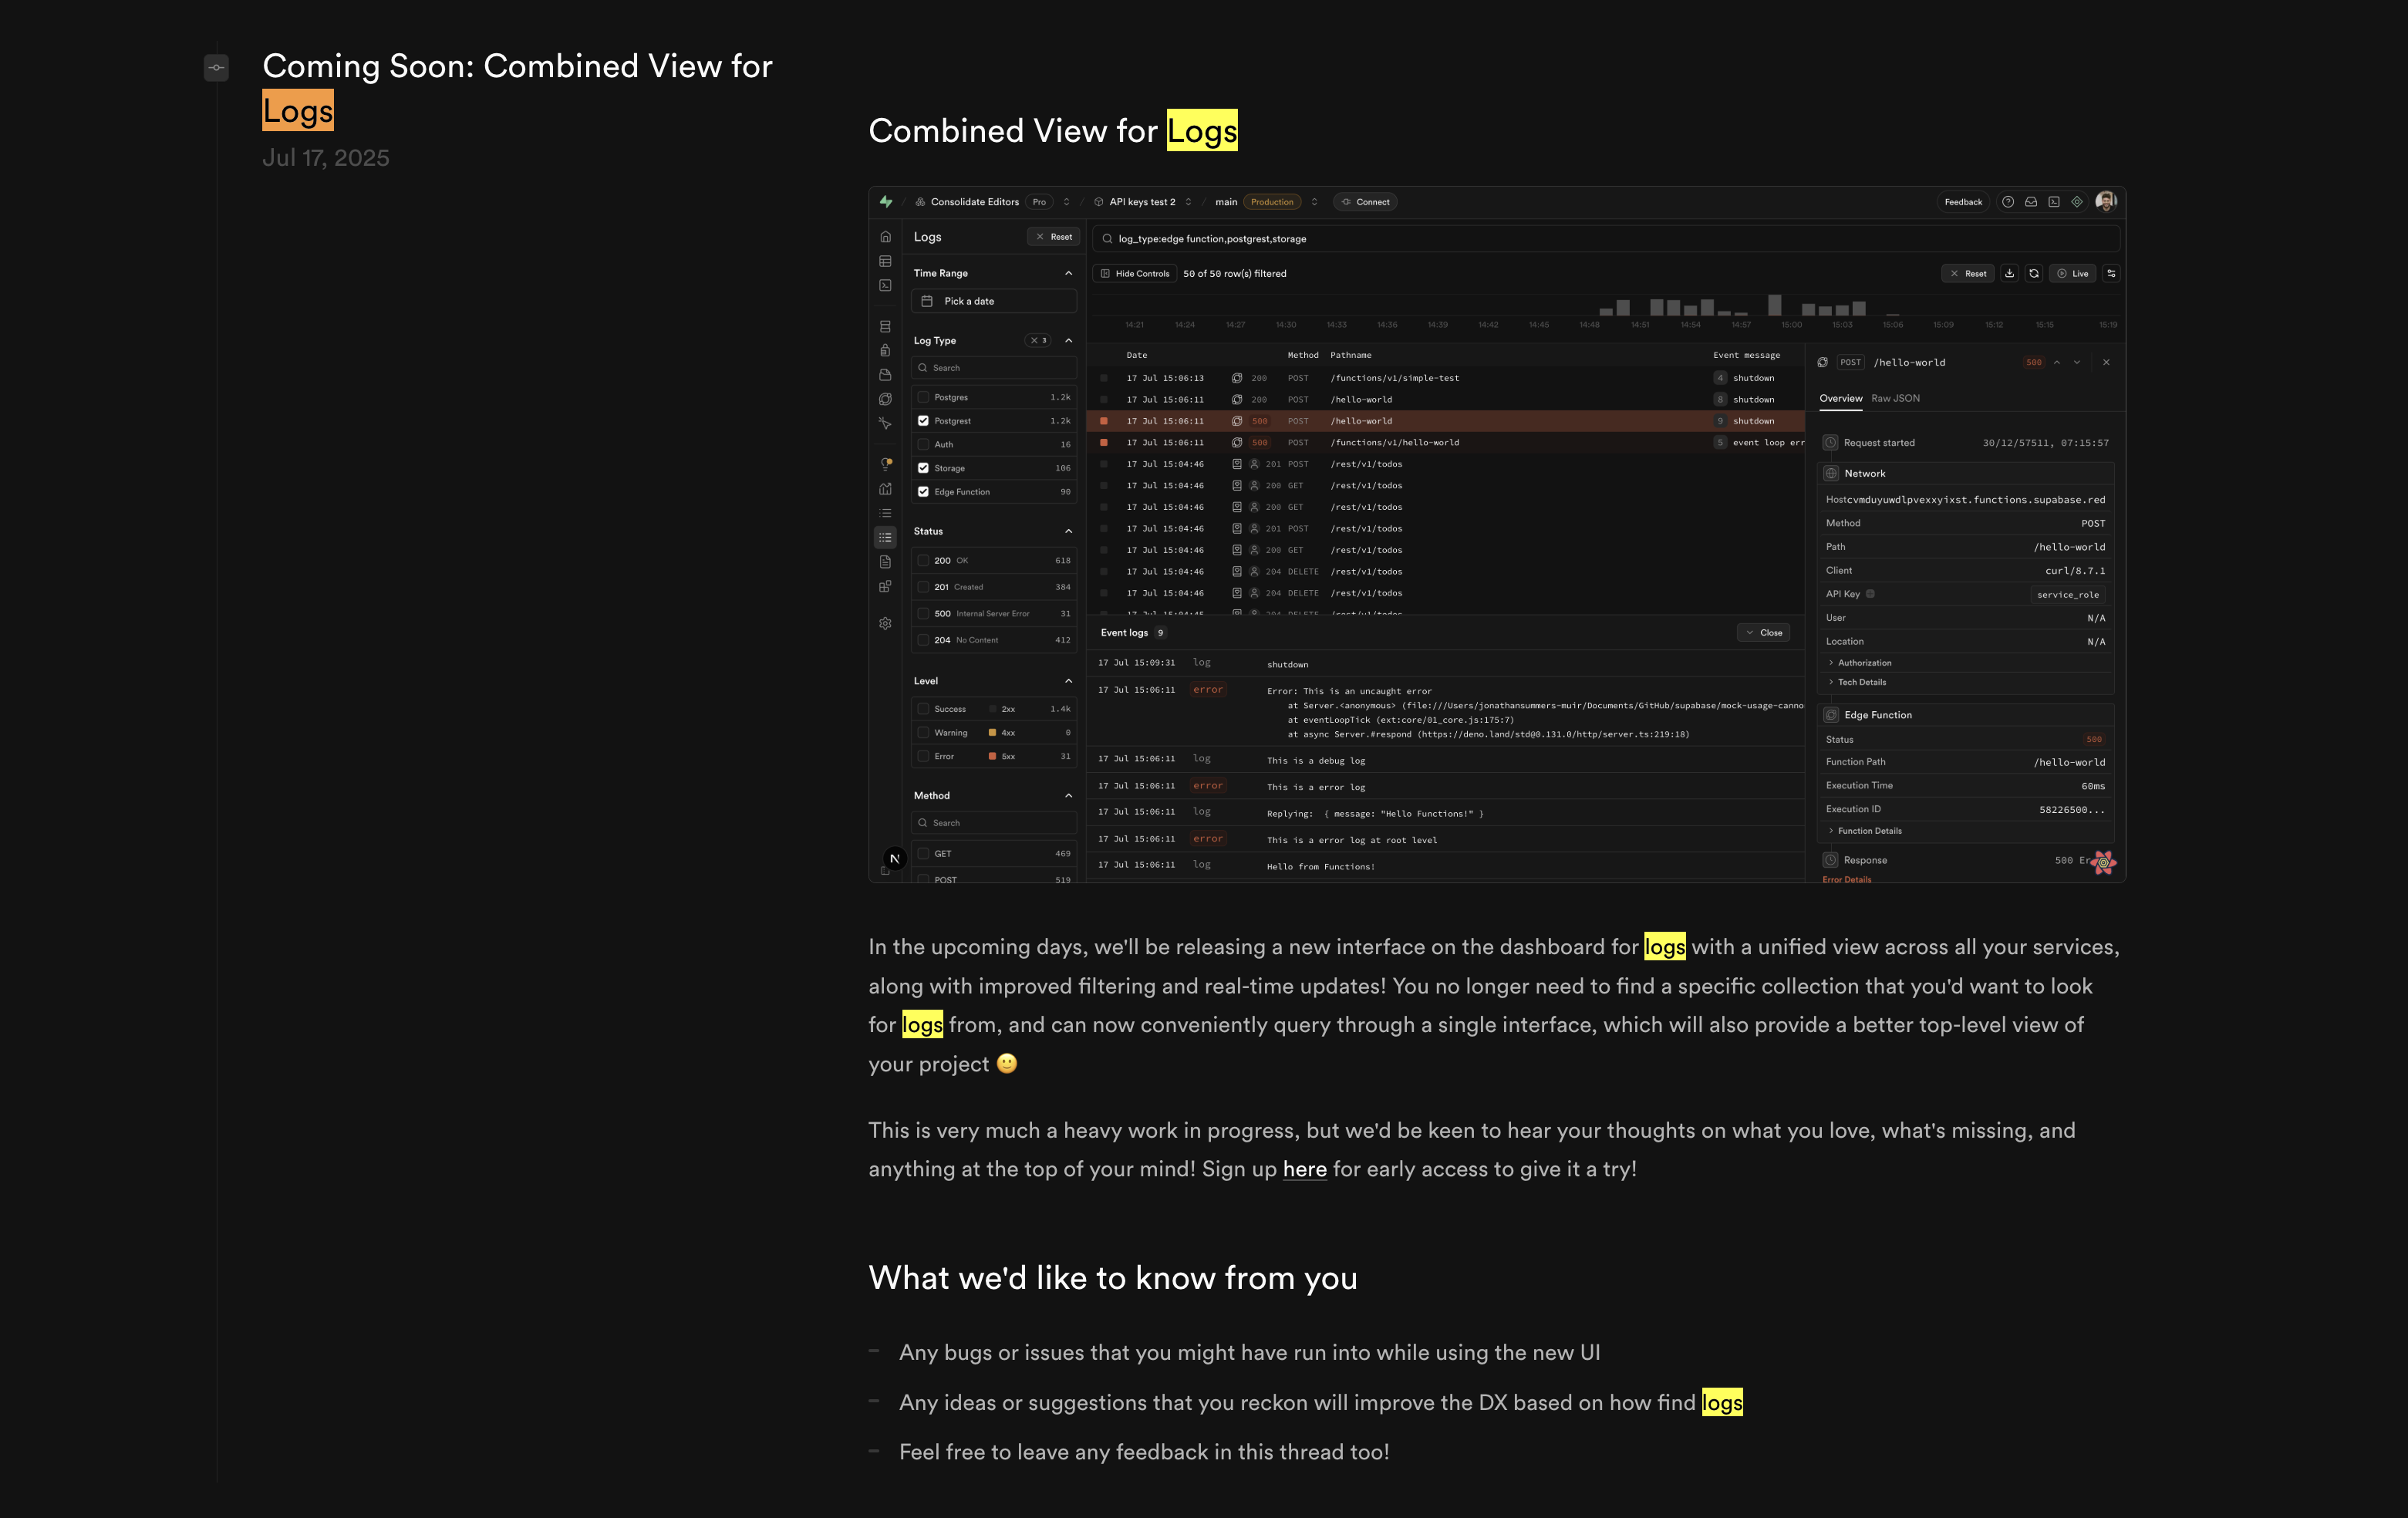Viewport: 2408px width, 1518px height.
Task: Click the 'here' early access link
Action: (x=1304, y=1169)
